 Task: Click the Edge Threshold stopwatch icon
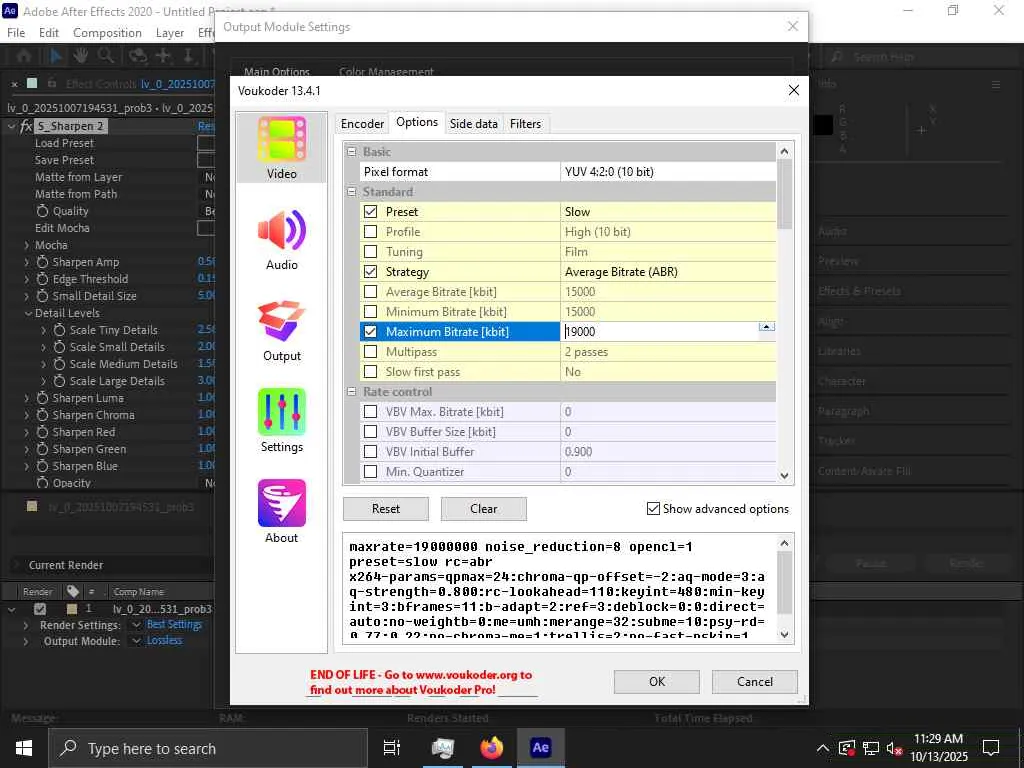[x=42, y=279]
